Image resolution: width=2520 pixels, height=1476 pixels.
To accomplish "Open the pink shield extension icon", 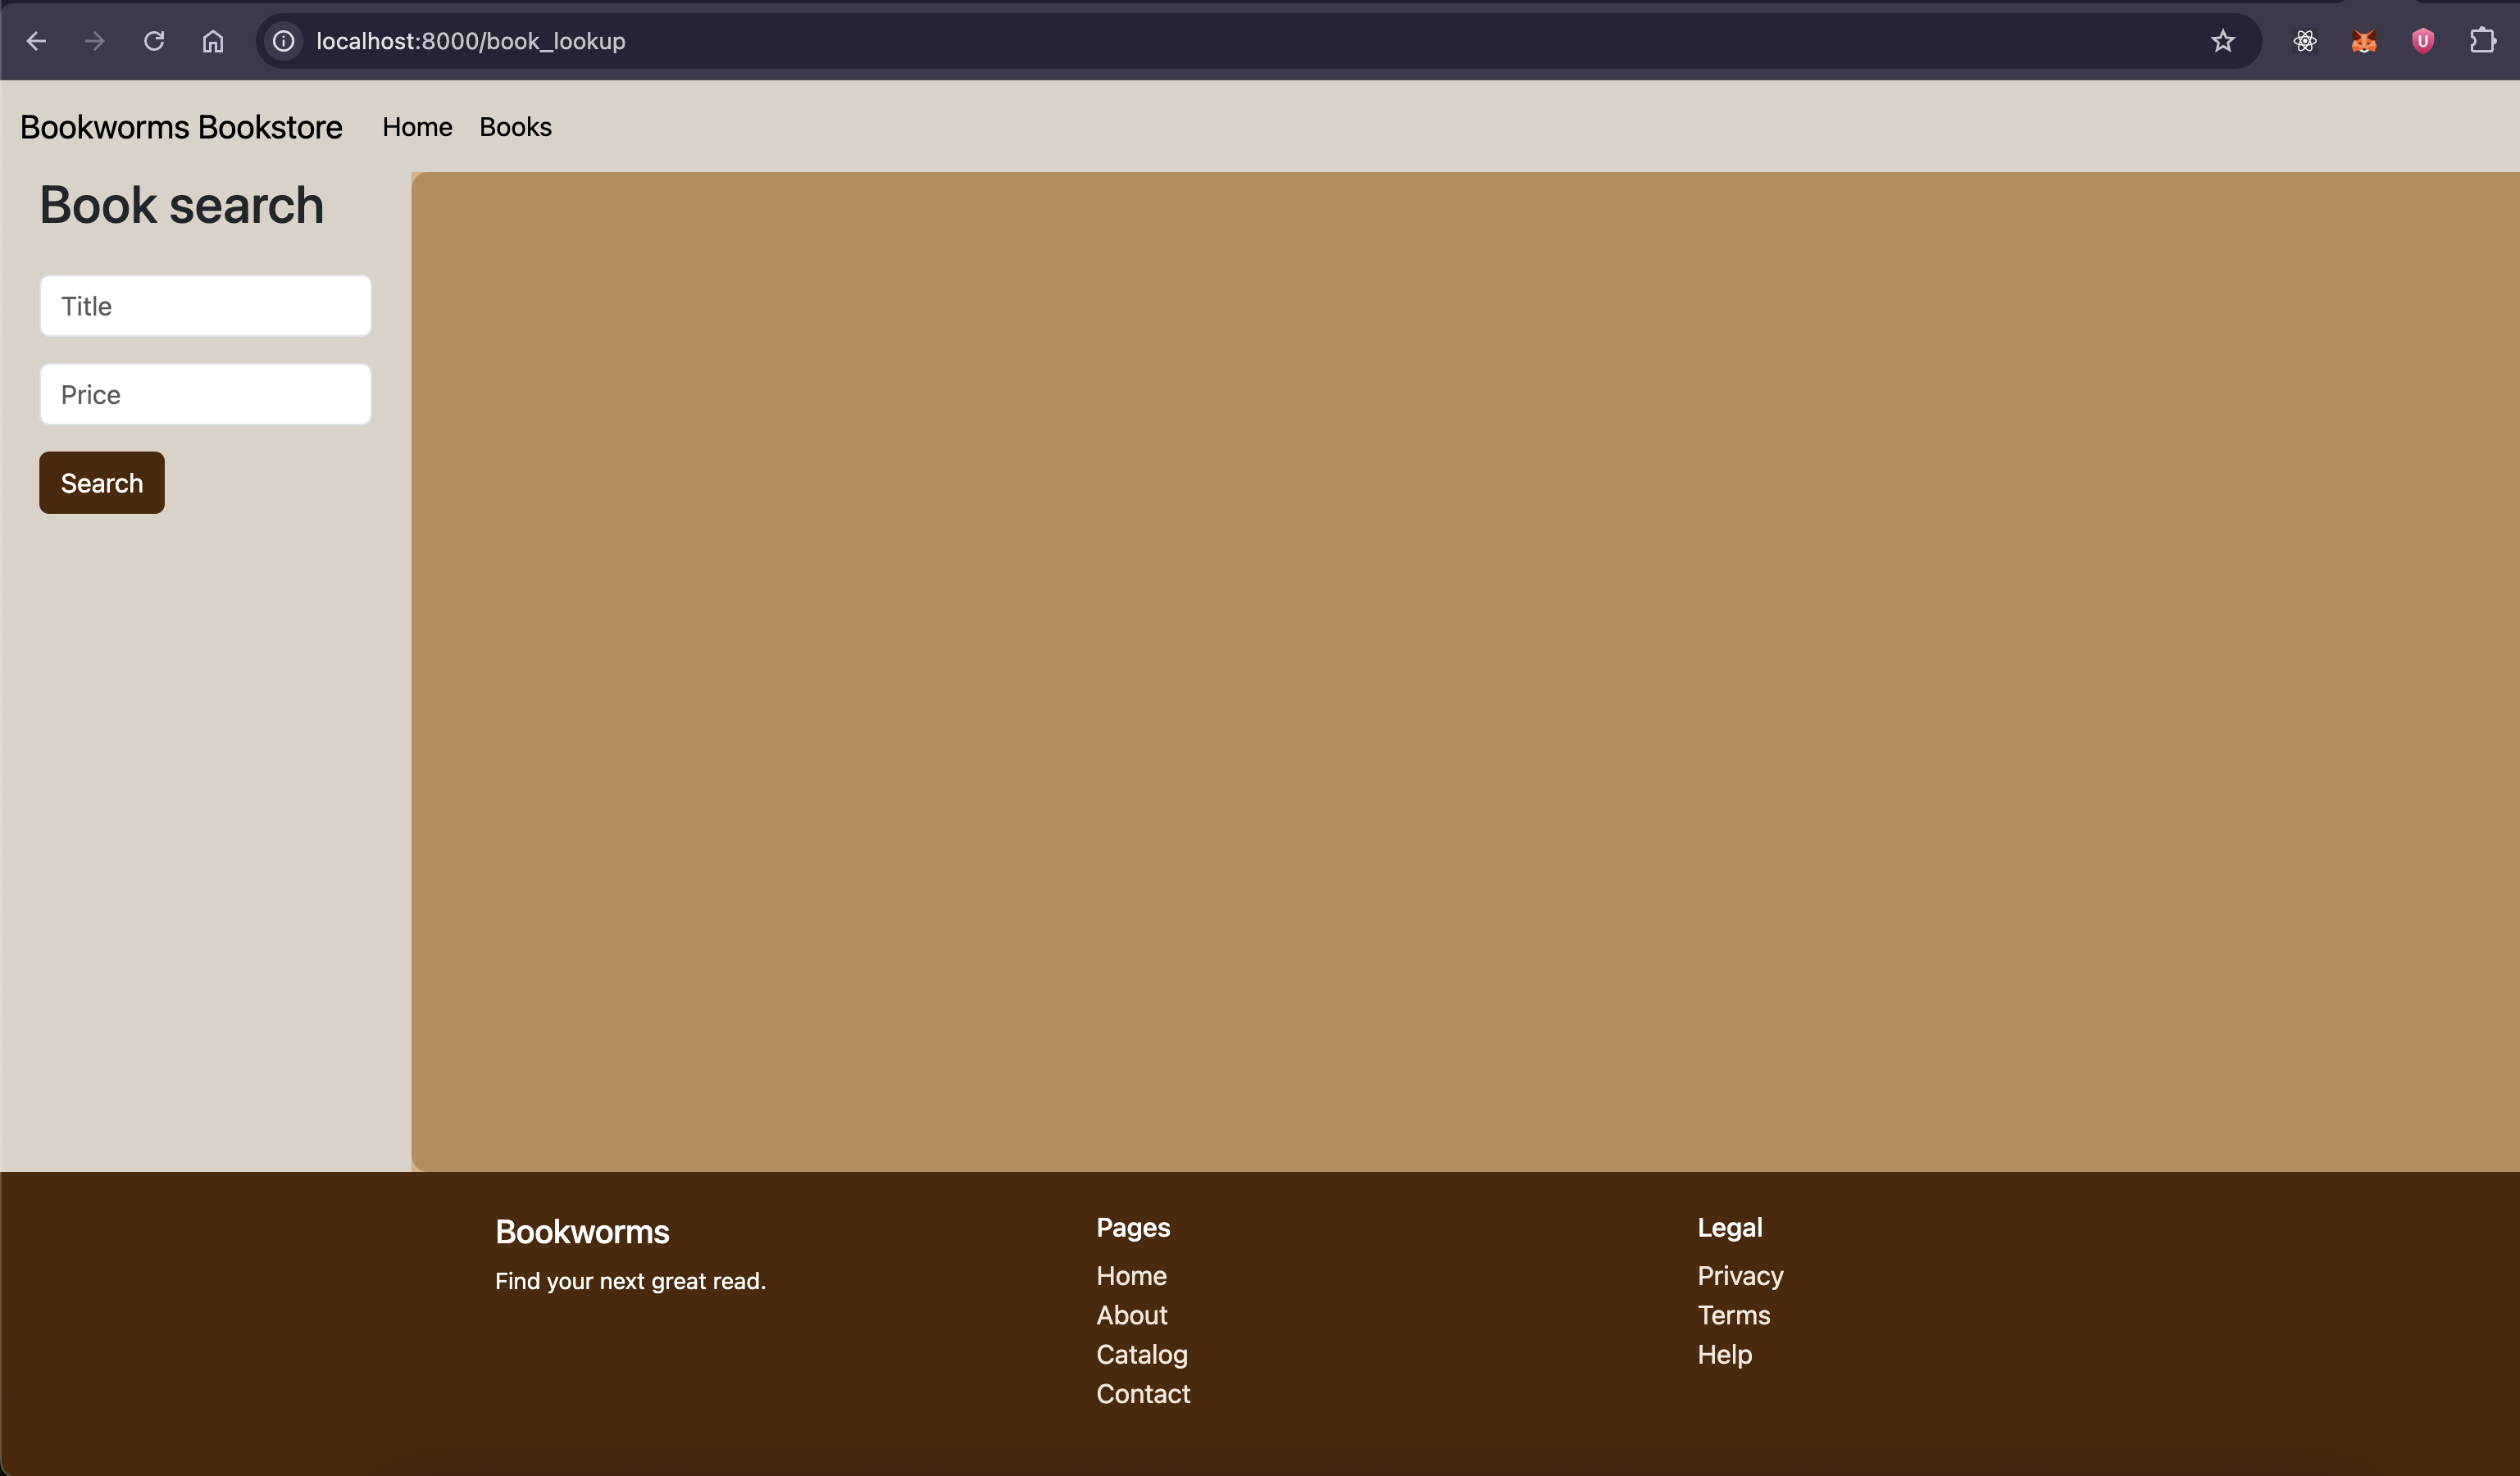I will [x=2422, y=41].
